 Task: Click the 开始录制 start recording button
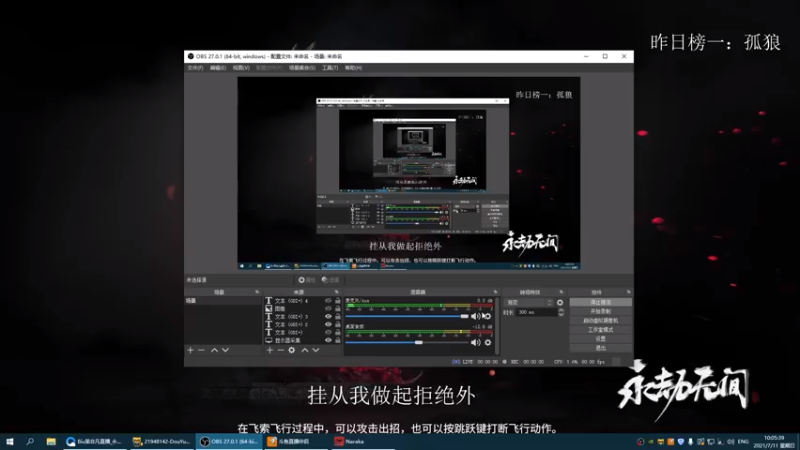tap(601, 311)
